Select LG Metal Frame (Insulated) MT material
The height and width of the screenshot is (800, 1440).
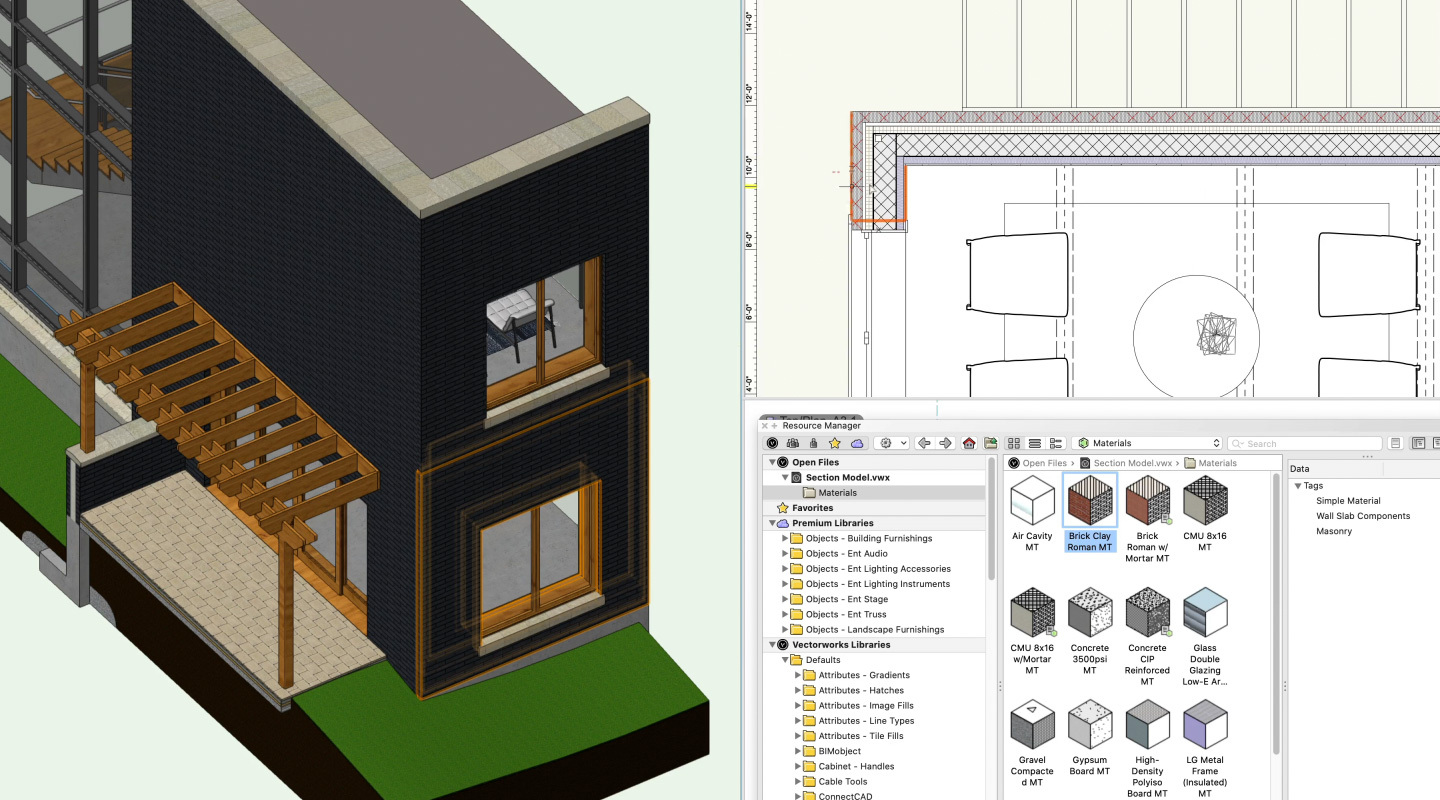[1204, 749]
